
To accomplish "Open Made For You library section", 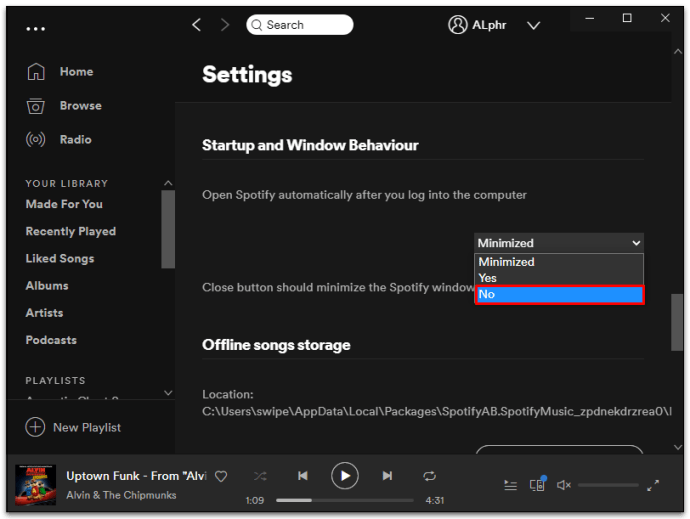I will click(64, 204).
